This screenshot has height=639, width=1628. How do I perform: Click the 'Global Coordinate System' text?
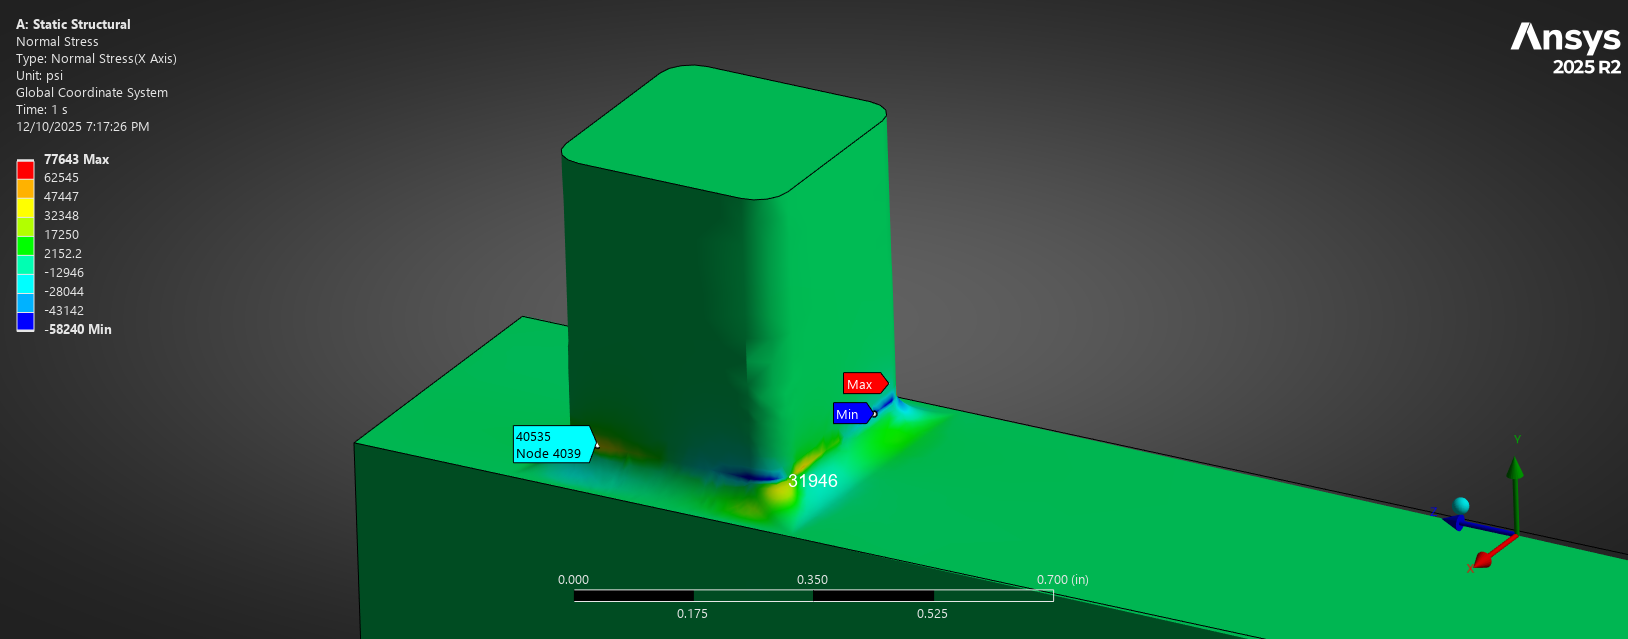(92, 92)
